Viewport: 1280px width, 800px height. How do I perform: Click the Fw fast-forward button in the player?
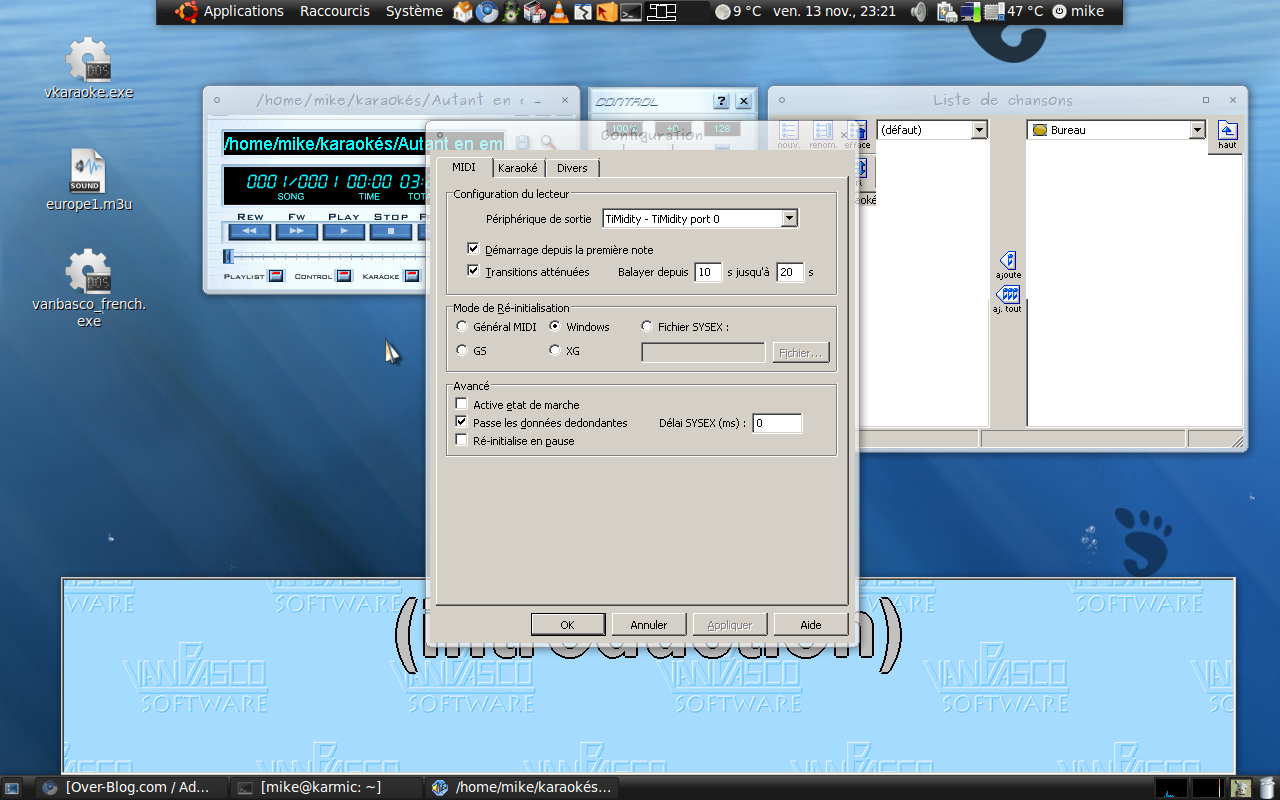[296, 231]
